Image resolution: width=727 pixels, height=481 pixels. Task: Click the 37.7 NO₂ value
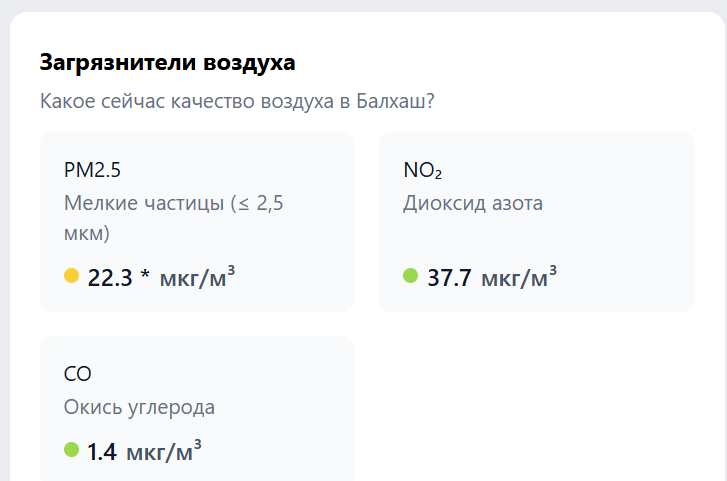(449, 278)
